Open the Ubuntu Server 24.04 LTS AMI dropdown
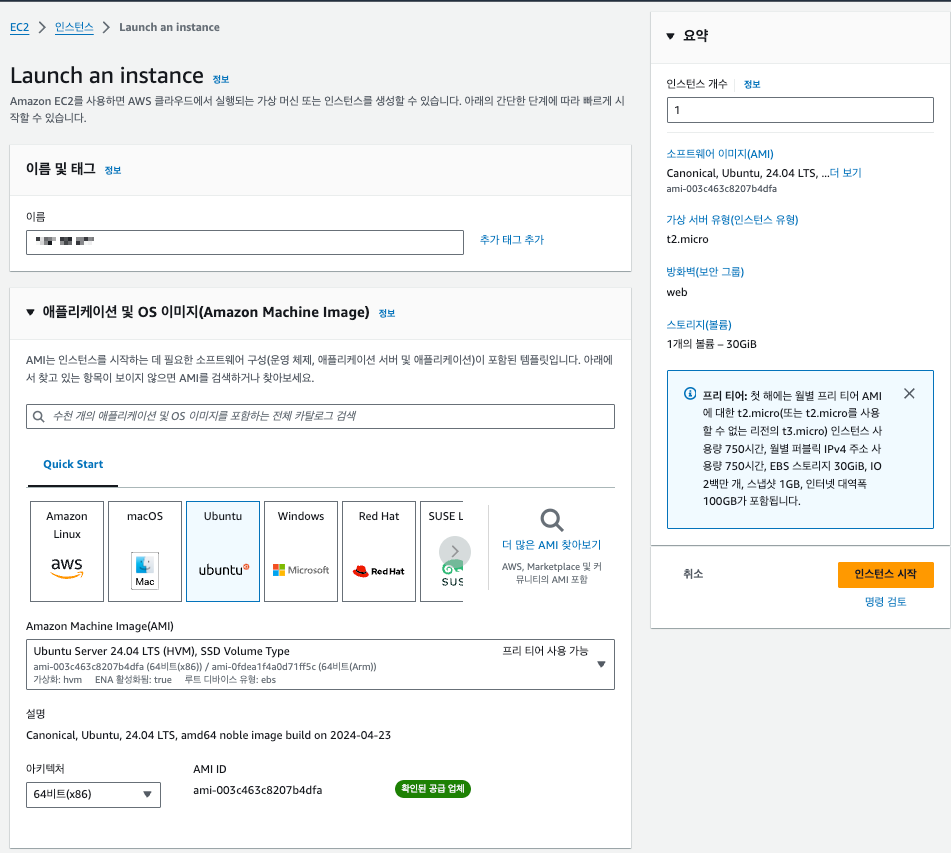This screenshot has height=853, width=951. [x=320, y=664]
